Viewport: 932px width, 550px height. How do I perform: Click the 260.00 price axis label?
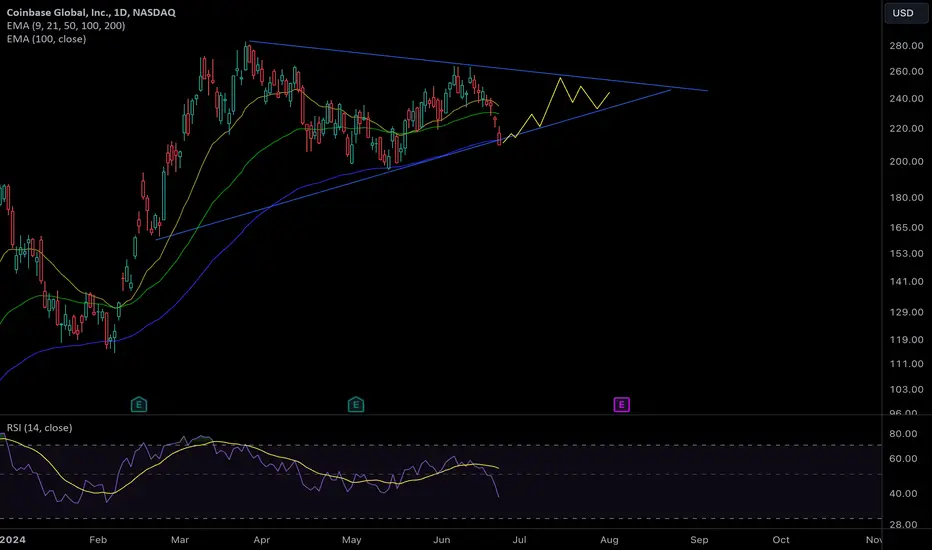[x=906, y=71]
